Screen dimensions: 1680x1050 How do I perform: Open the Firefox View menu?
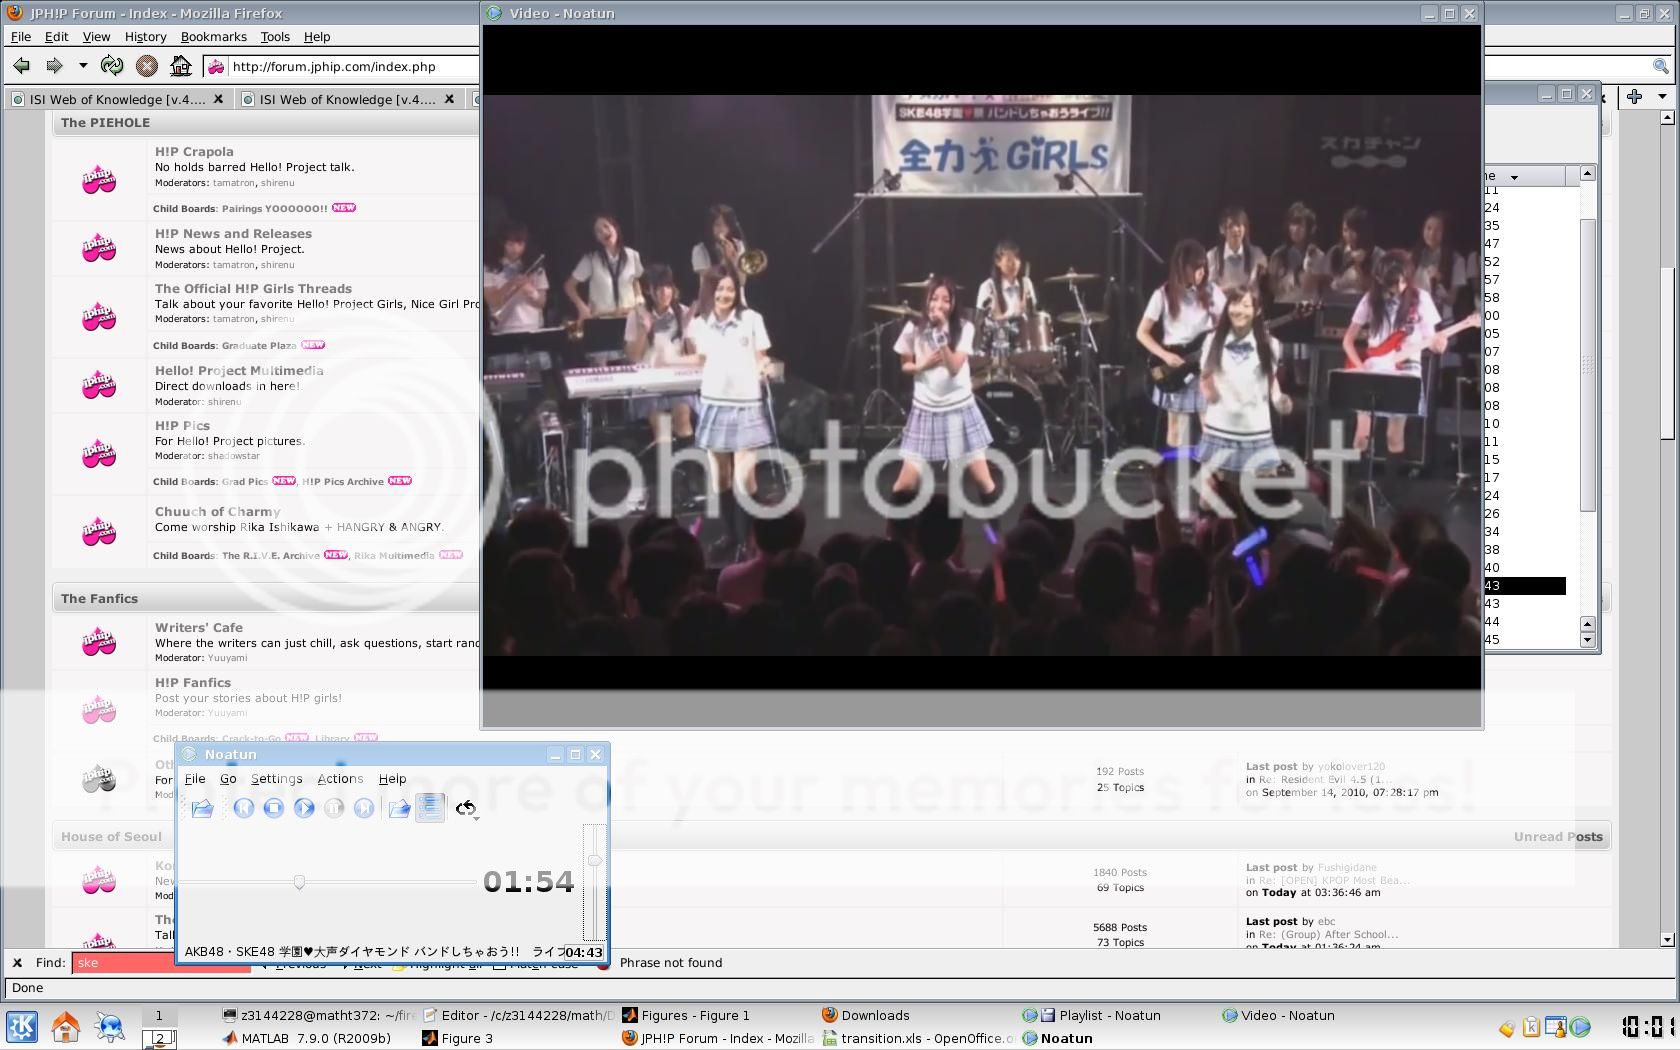[x=96, y=37]
